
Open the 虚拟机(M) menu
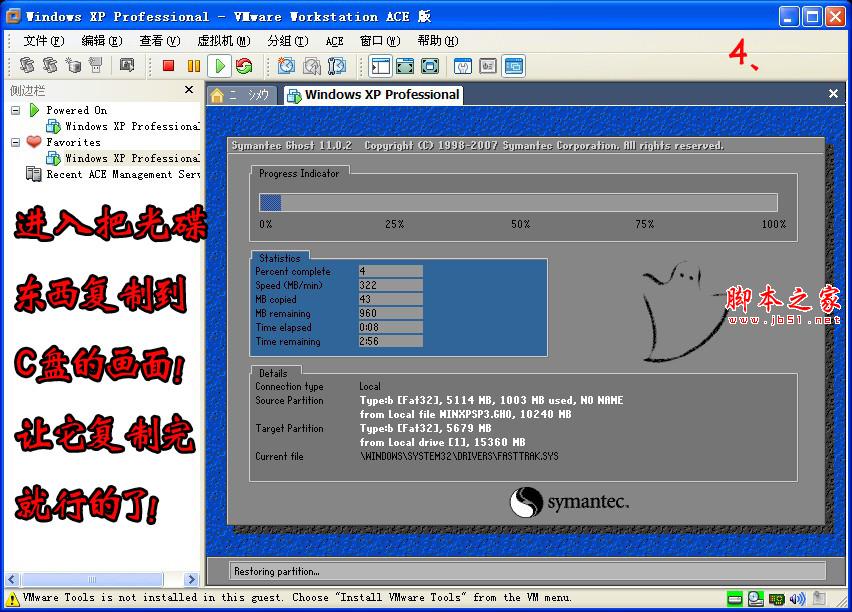tap(224, 41)
